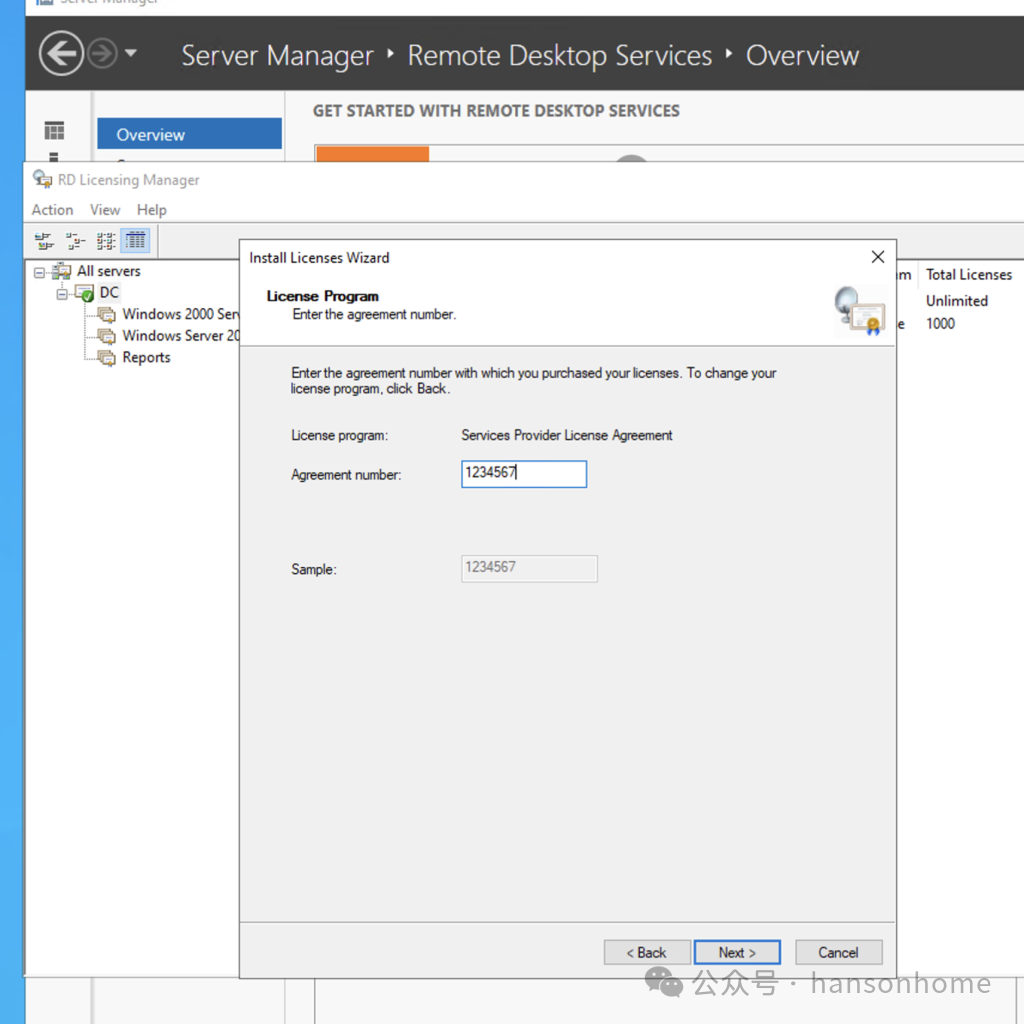Screen dimensions: 1024x1024
Task: Select the list view toolbar icon
Action: (105, 241)
